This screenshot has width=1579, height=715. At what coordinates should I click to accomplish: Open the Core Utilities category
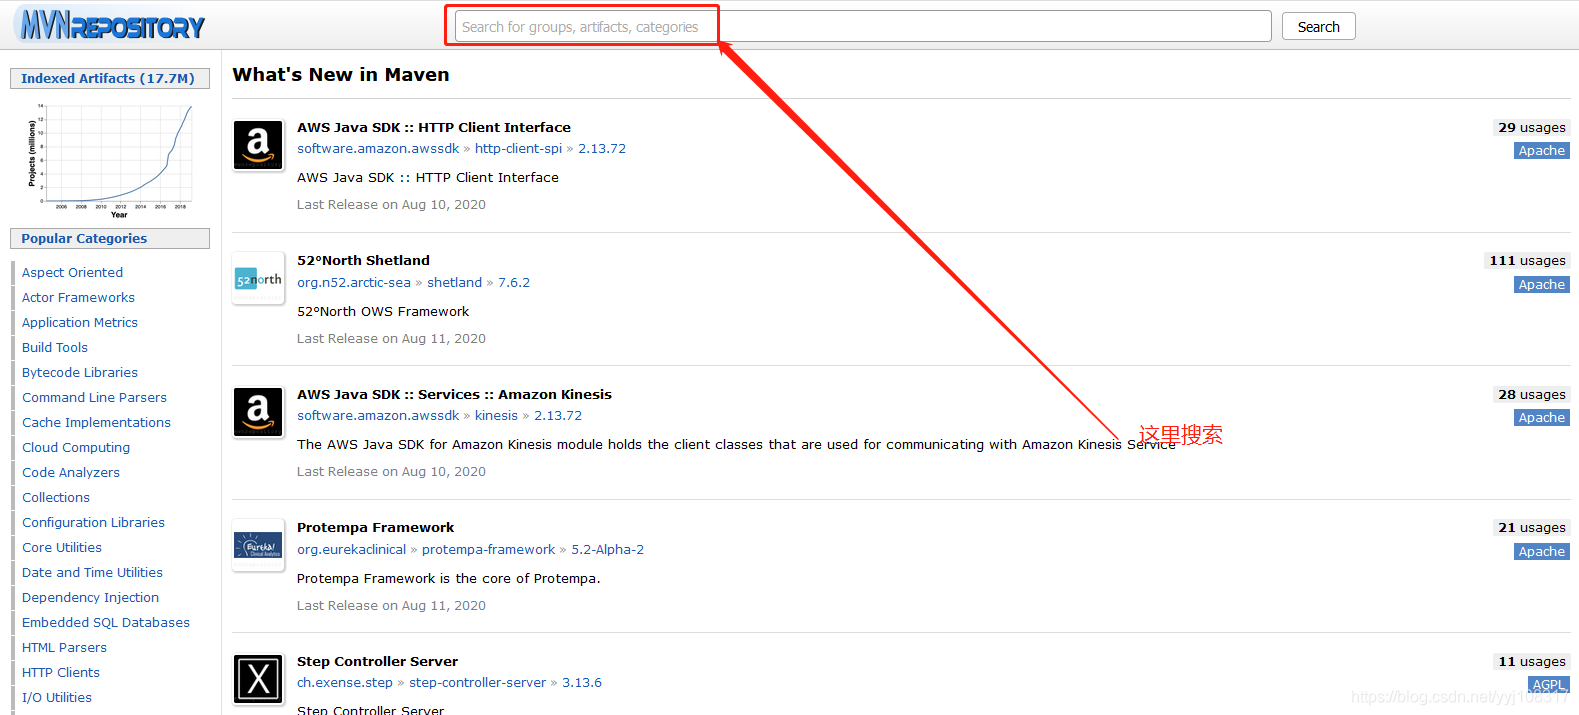tap(62, 547)
